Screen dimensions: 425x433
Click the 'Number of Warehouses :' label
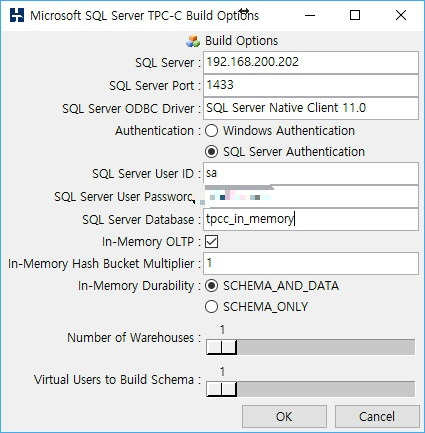134,338
